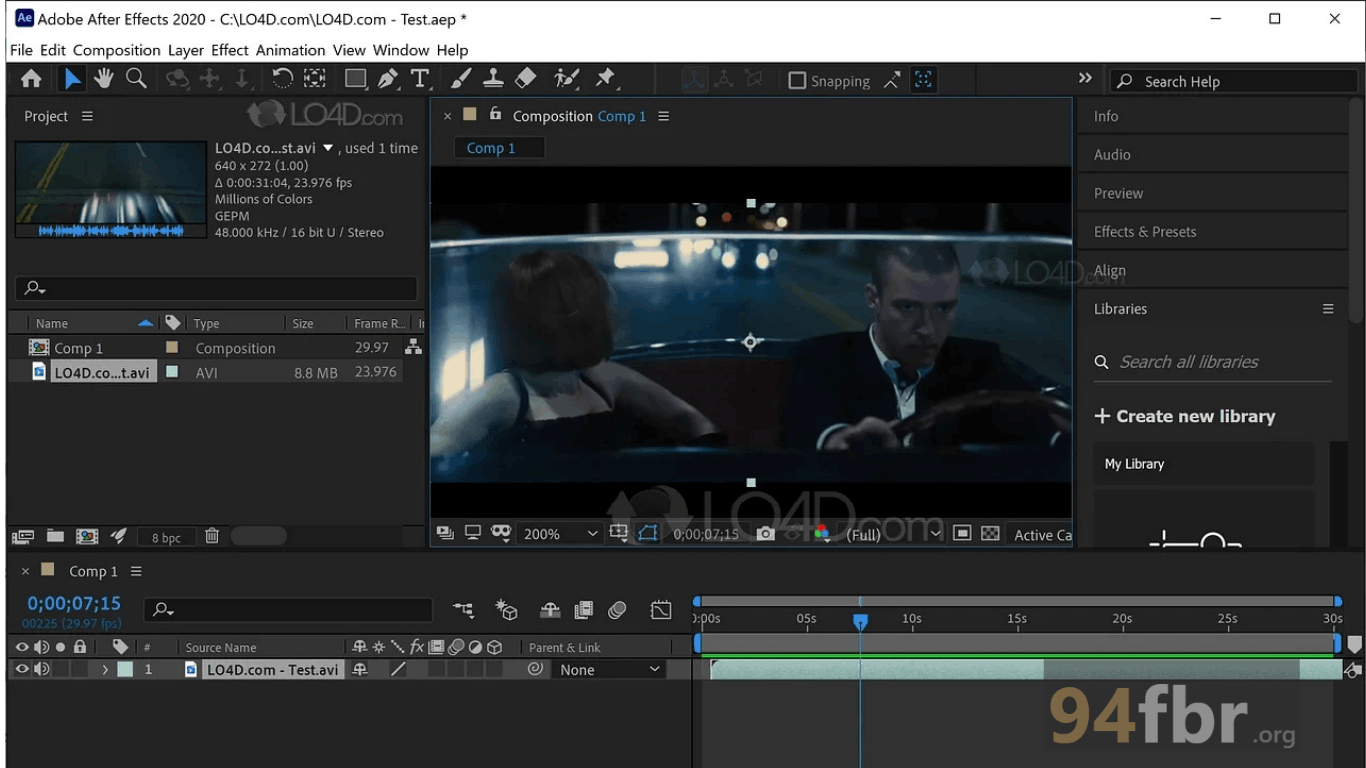Switch to the Comp 1 viewer tab

[499, 148]
